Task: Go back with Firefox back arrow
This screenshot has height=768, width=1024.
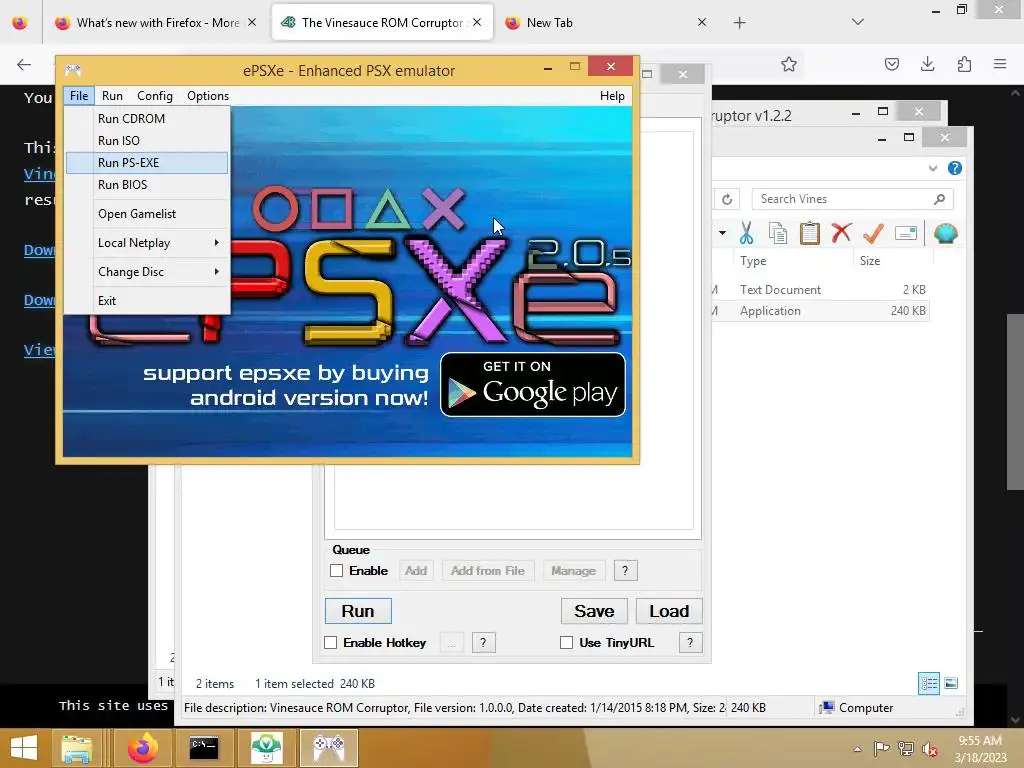Action: click(24, 64)
